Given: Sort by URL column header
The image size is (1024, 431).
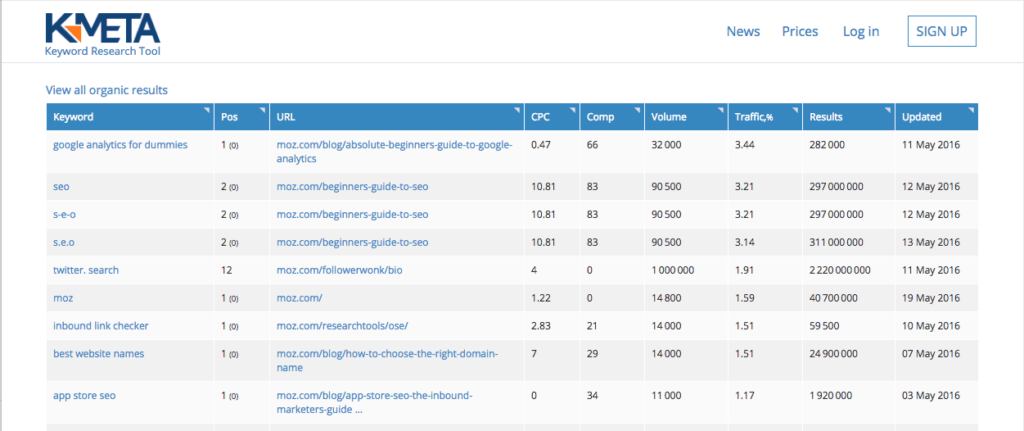Looking at the screenshot, I should (397, 117).
